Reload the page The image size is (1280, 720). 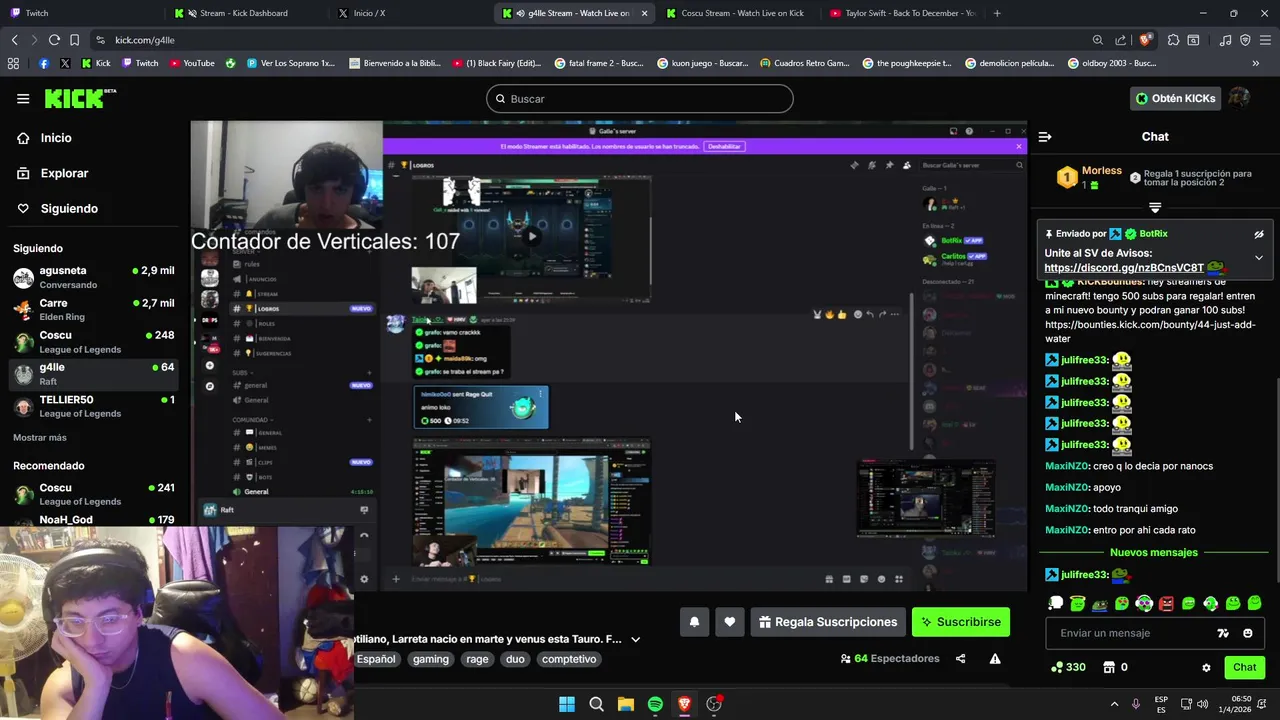54,40
